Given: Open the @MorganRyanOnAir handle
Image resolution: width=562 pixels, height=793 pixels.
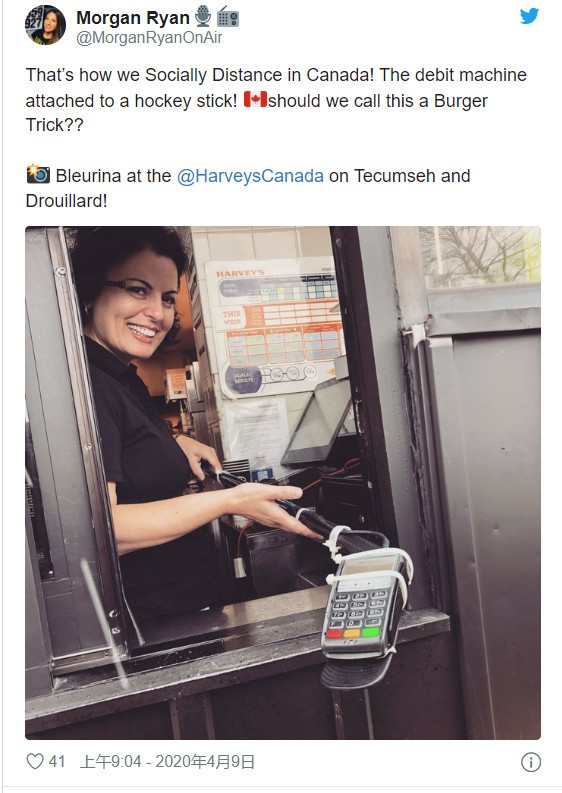Looking at the screenshot, I should pyautogui.click(x=149, y=38).
